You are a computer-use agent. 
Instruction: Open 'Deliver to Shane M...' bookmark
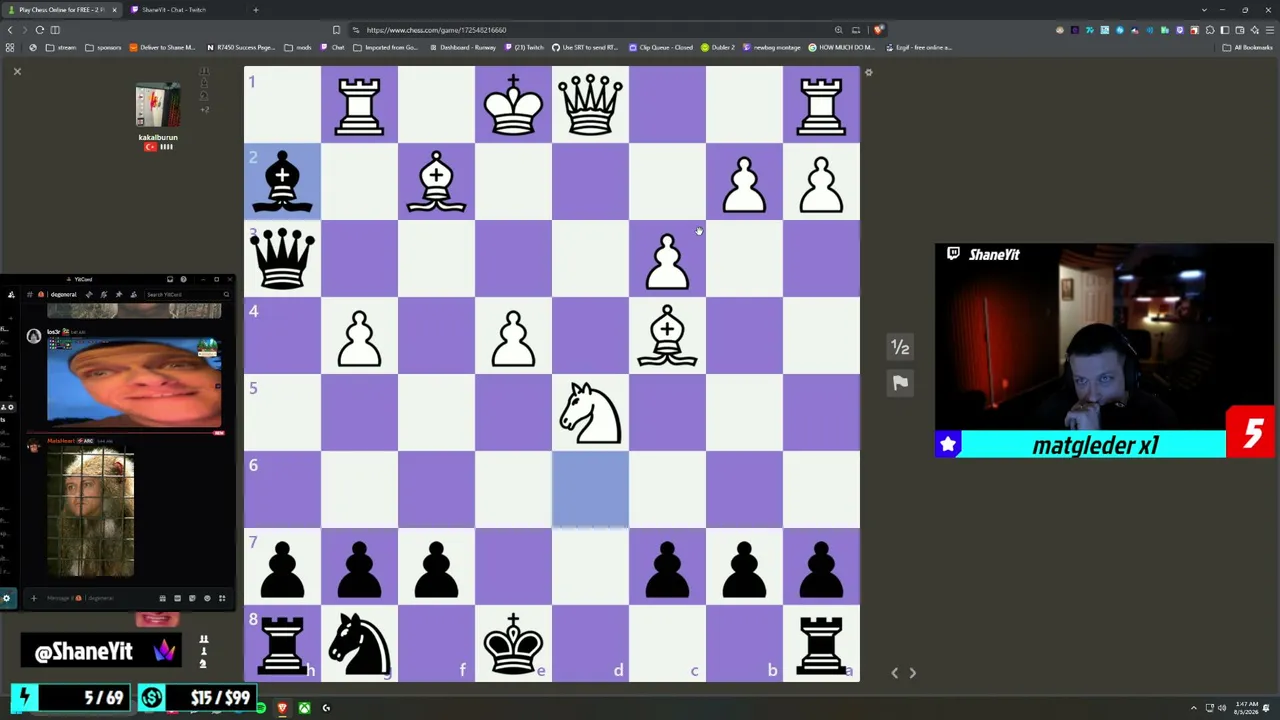coord(162,47)
